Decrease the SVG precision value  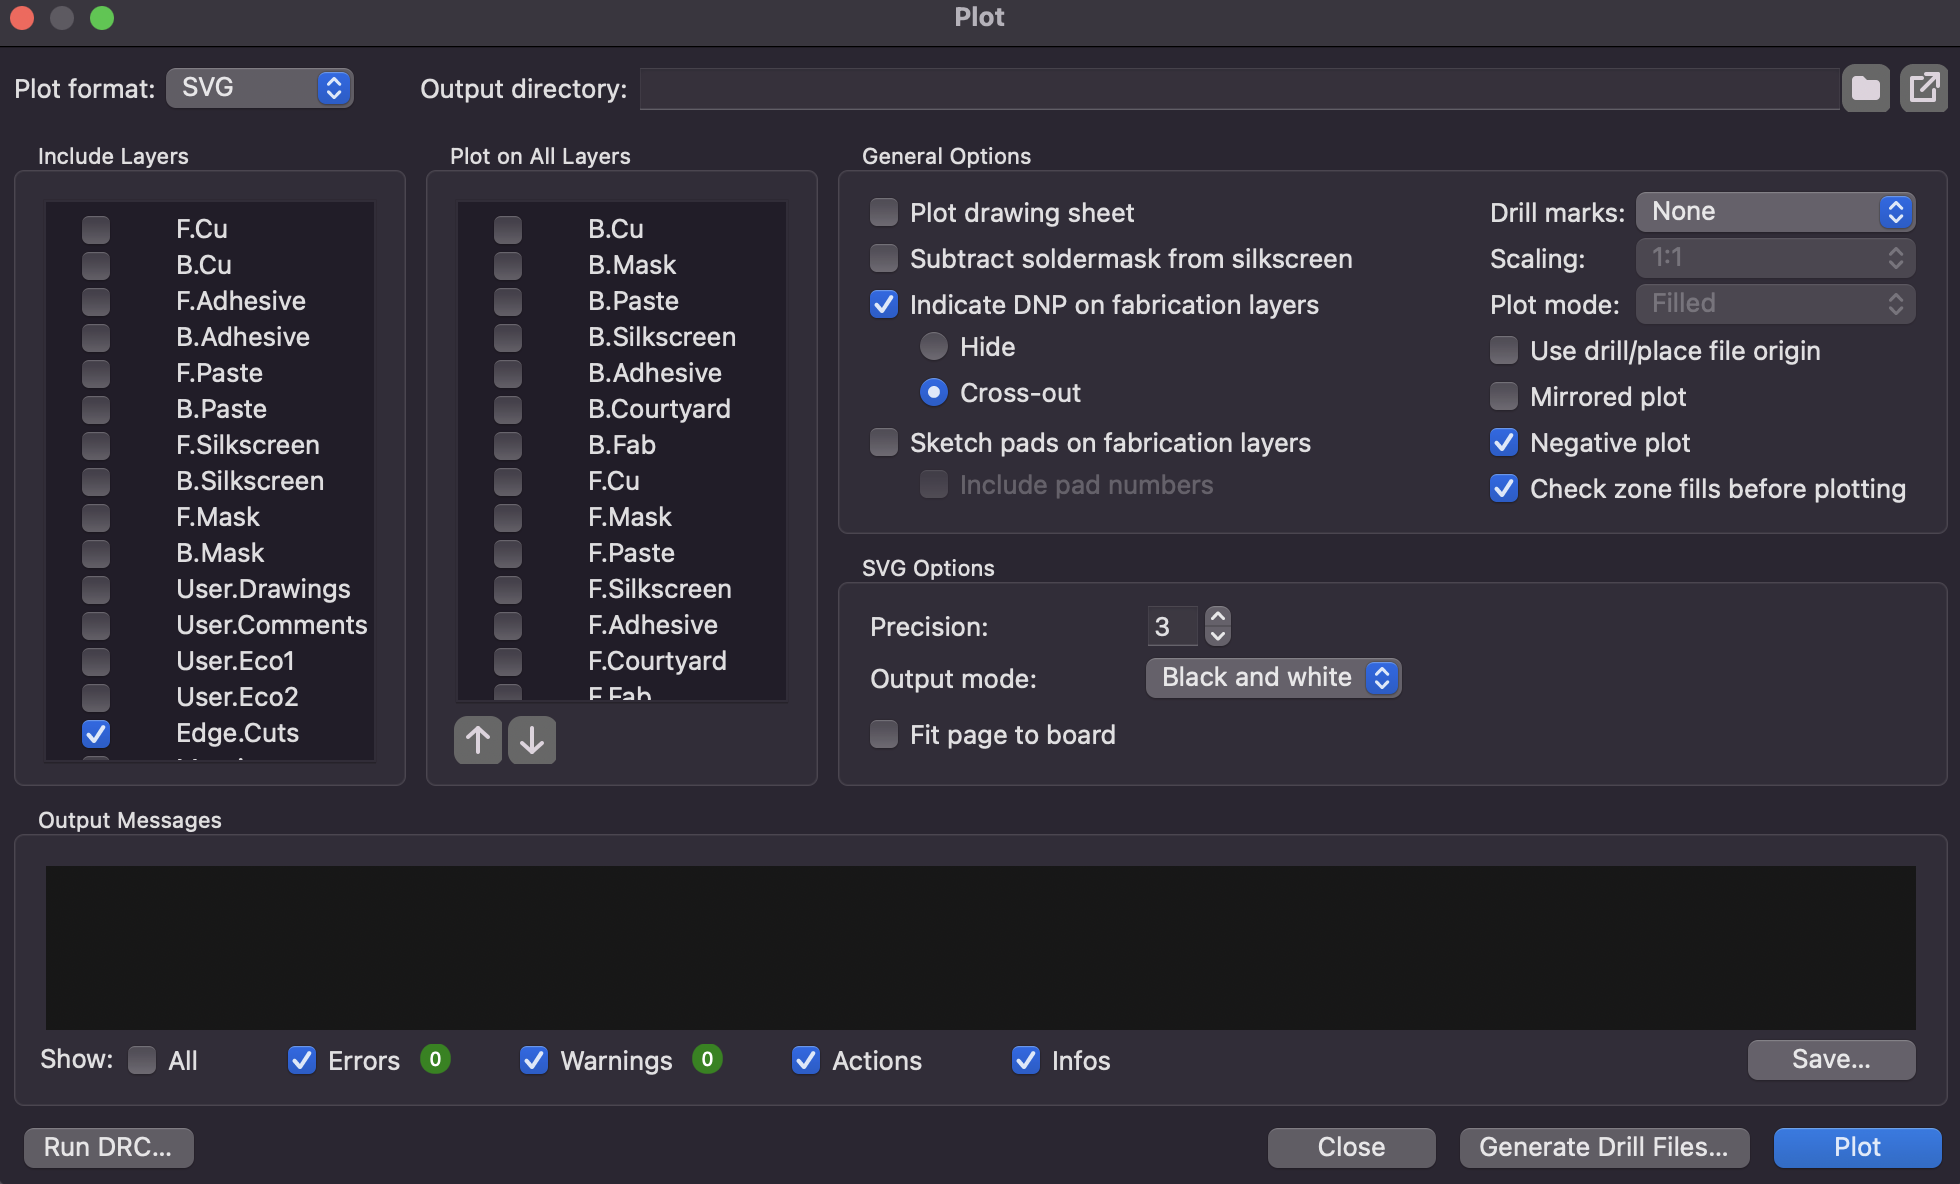[1218, 635]
